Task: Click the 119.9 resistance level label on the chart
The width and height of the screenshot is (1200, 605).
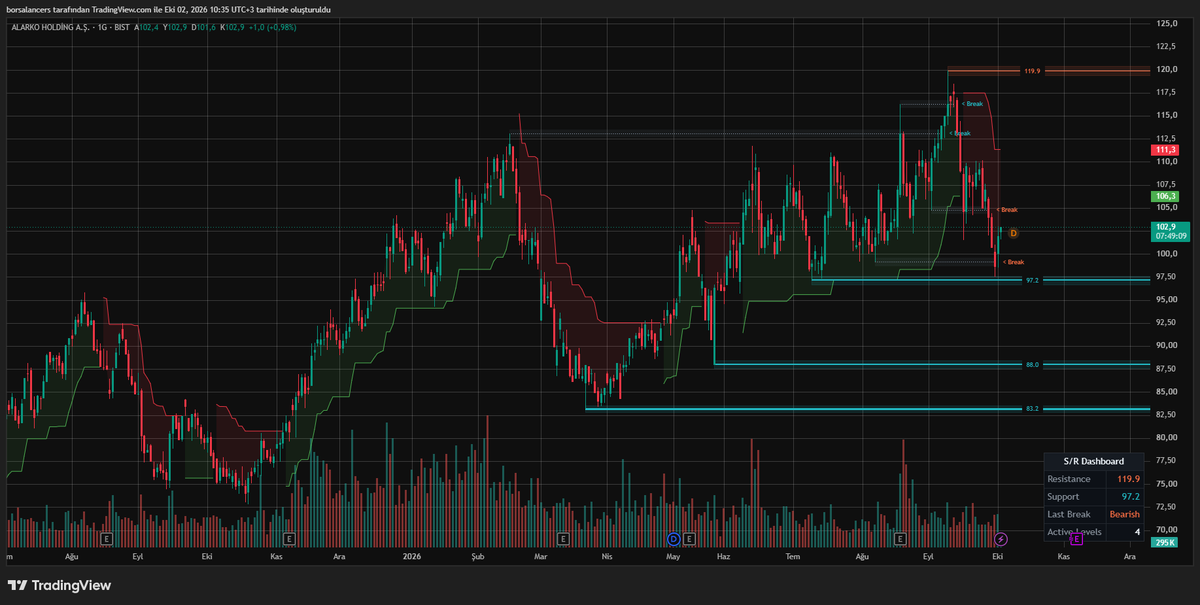Action: tap(1032, 71)
